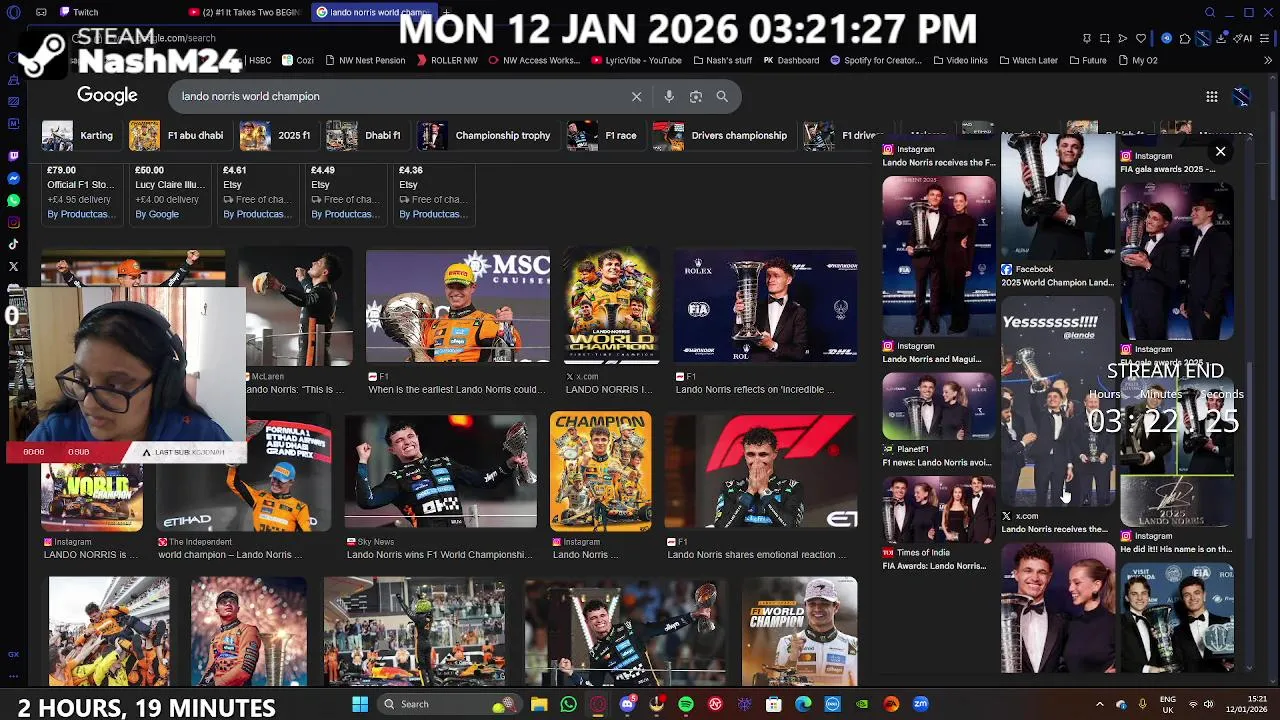Image resolution: width=1280 pixels, height=720 pixels.
Task: Open Cozi bookmark
Action: coord(298,60)
